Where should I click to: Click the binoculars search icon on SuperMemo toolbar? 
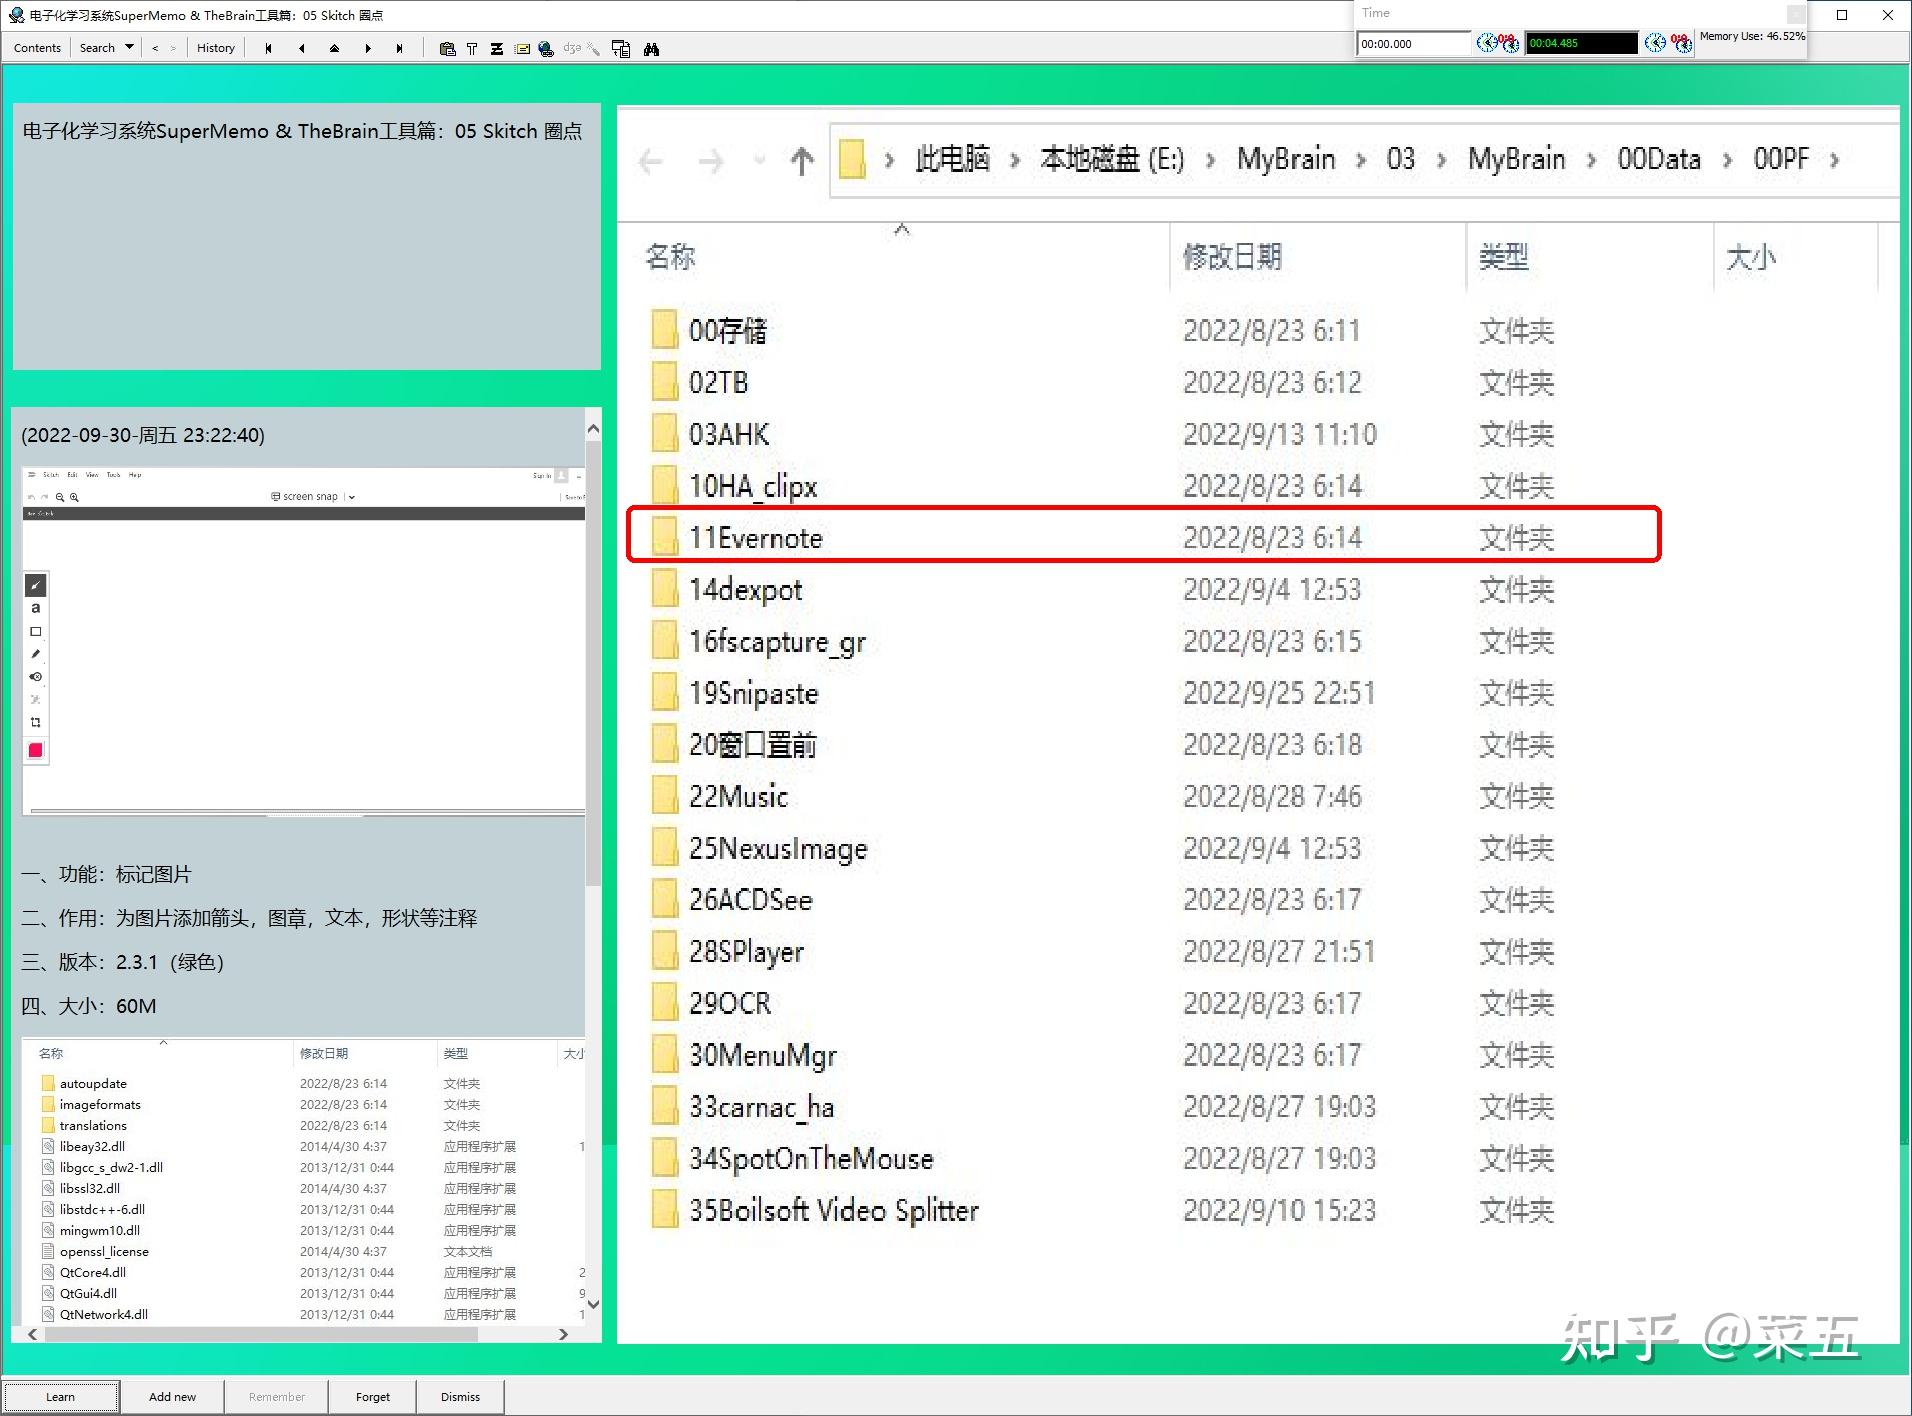(652, 49)
